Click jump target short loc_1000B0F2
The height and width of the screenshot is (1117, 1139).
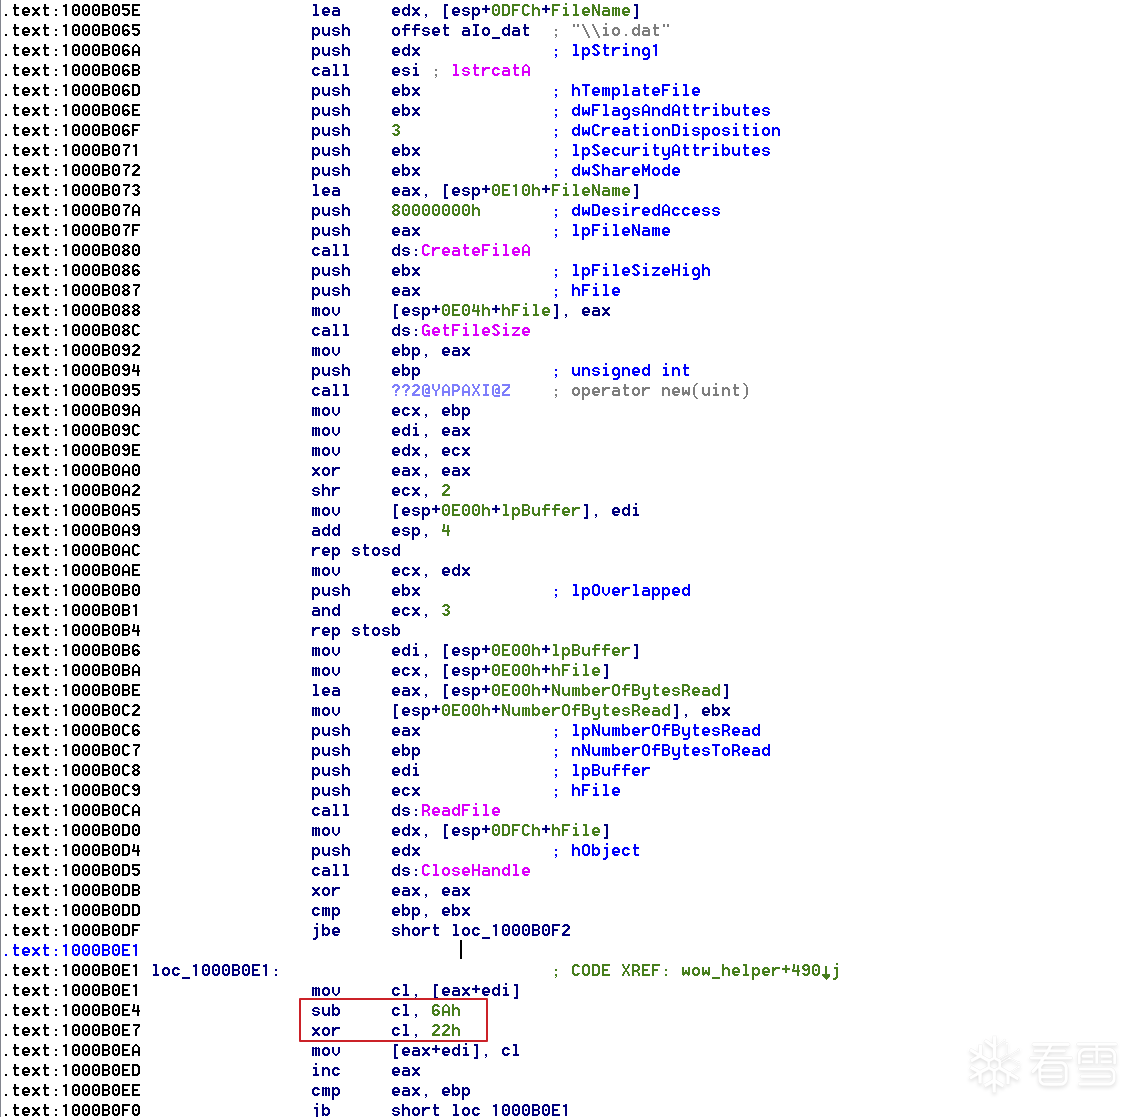pos(481,930)
